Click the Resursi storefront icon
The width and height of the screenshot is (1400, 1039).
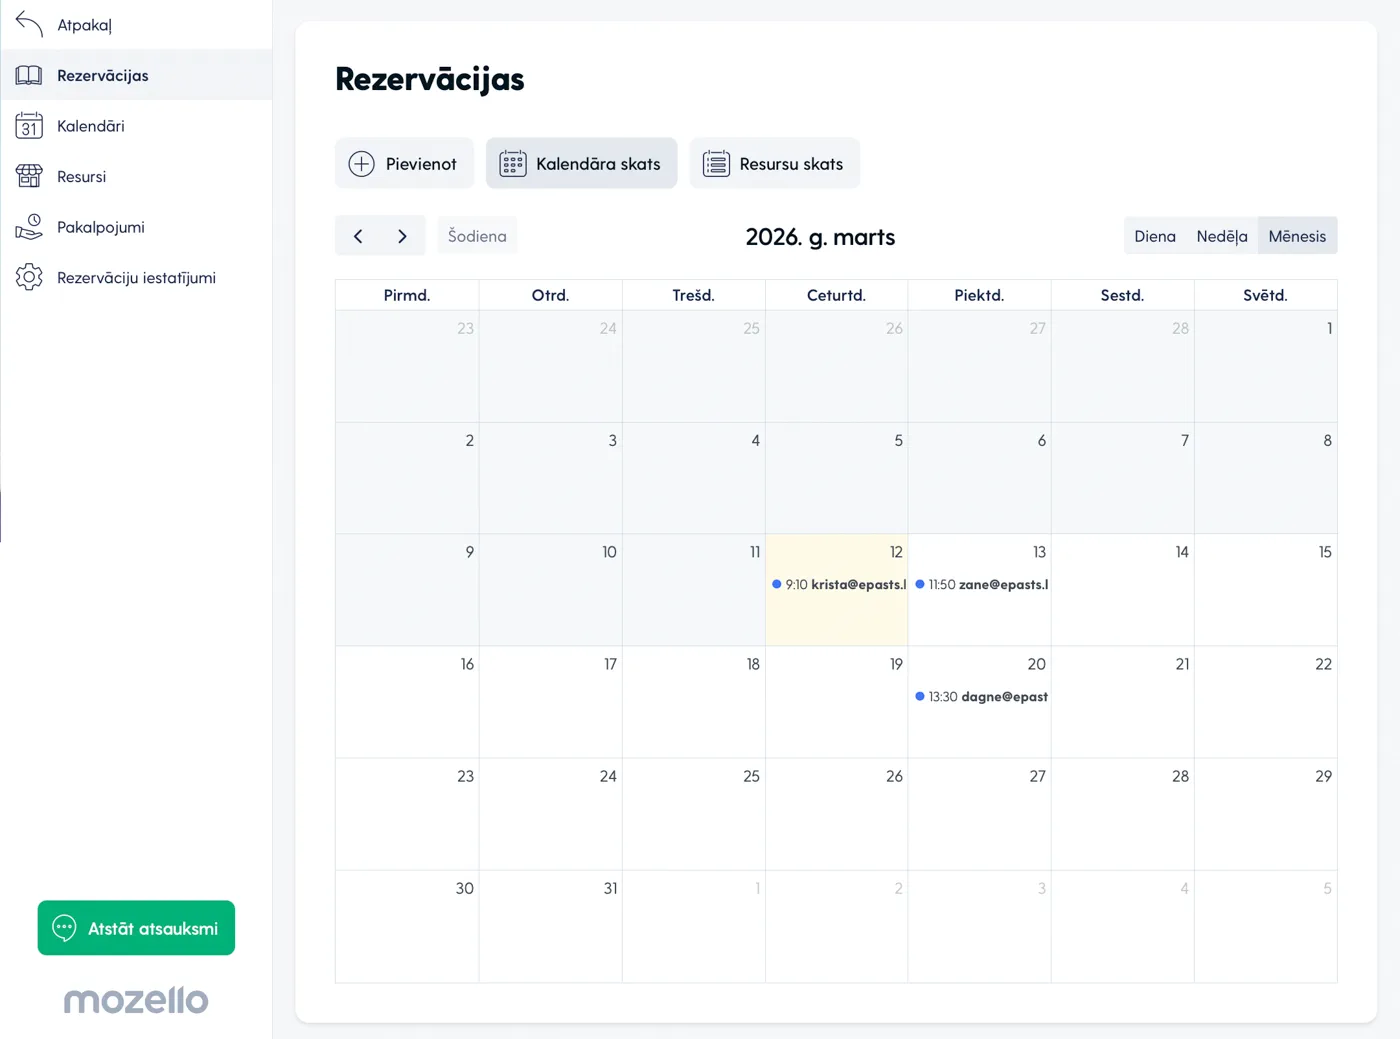(29, 176)
